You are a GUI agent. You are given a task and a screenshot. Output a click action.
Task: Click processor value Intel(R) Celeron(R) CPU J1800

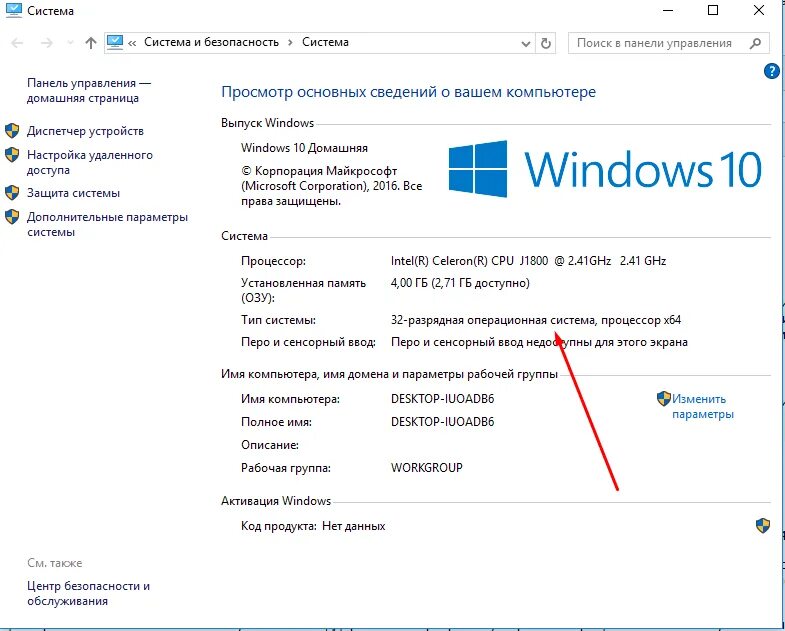pyautogui.click(x=528, y=261)
